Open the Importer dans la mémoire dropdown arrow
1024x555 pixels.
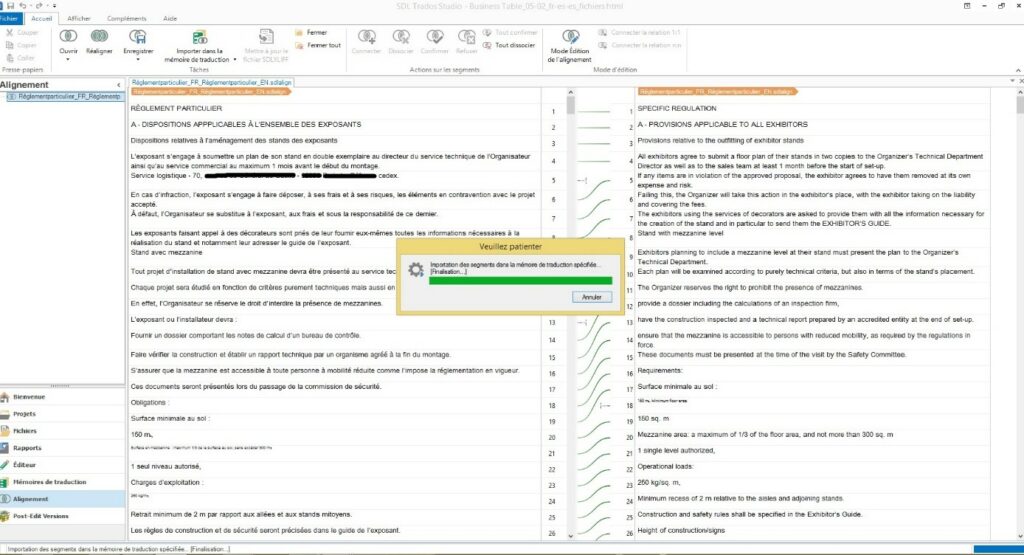tap(234, 59)
